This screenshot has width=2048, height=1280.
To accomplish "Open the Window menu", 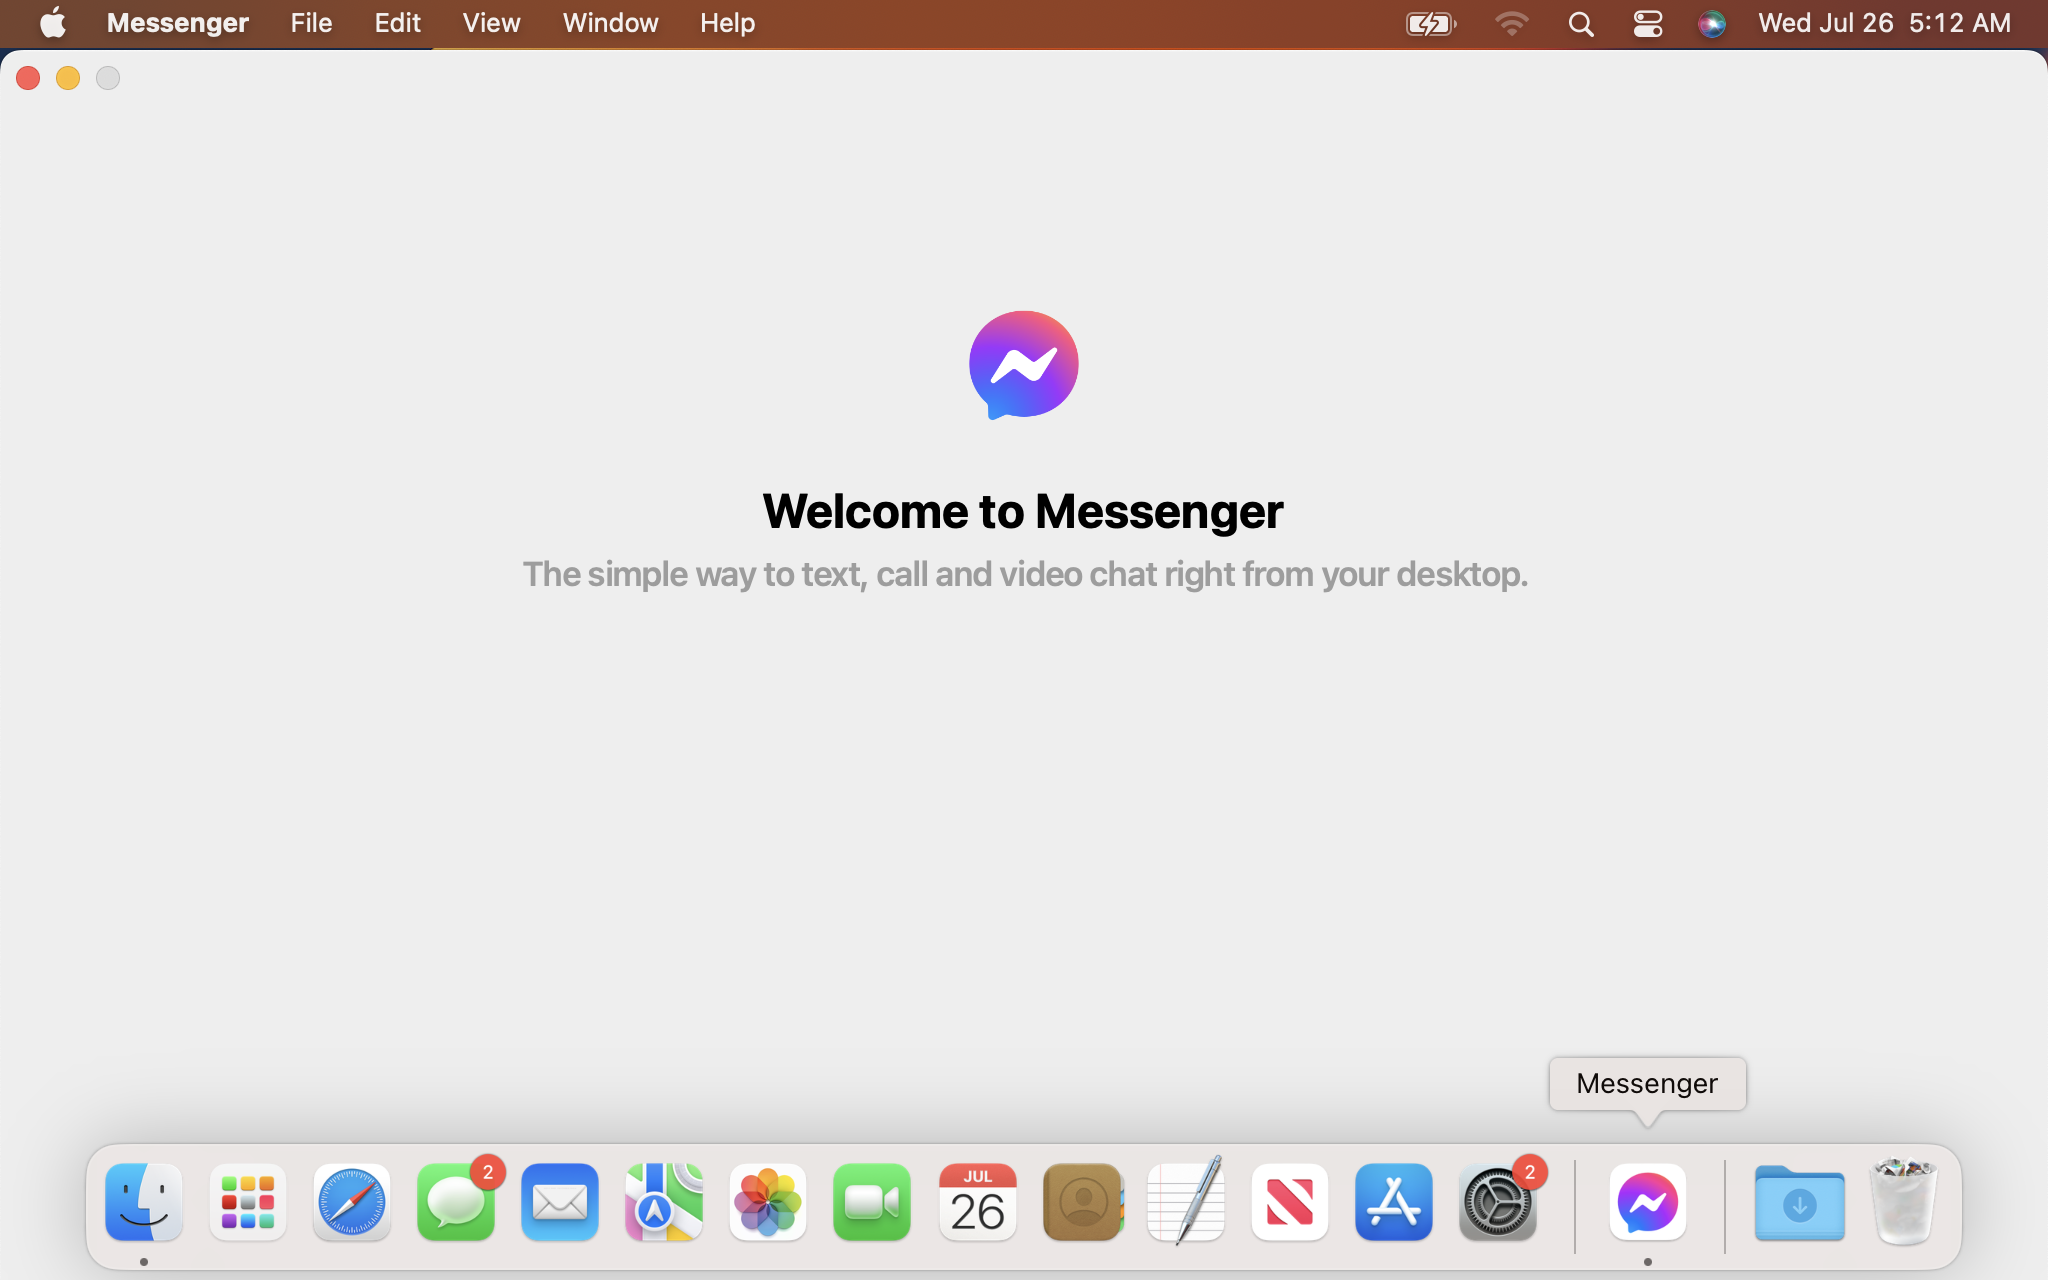I will [x=610, y=23].
